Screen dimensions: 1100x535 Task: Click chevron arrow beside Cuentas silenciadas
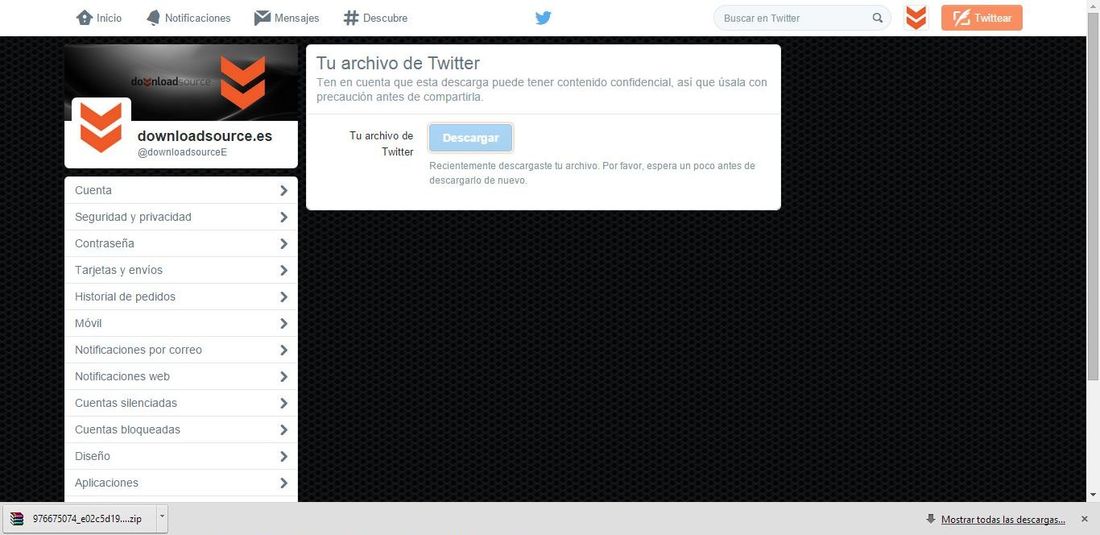(x=283, y=404)
